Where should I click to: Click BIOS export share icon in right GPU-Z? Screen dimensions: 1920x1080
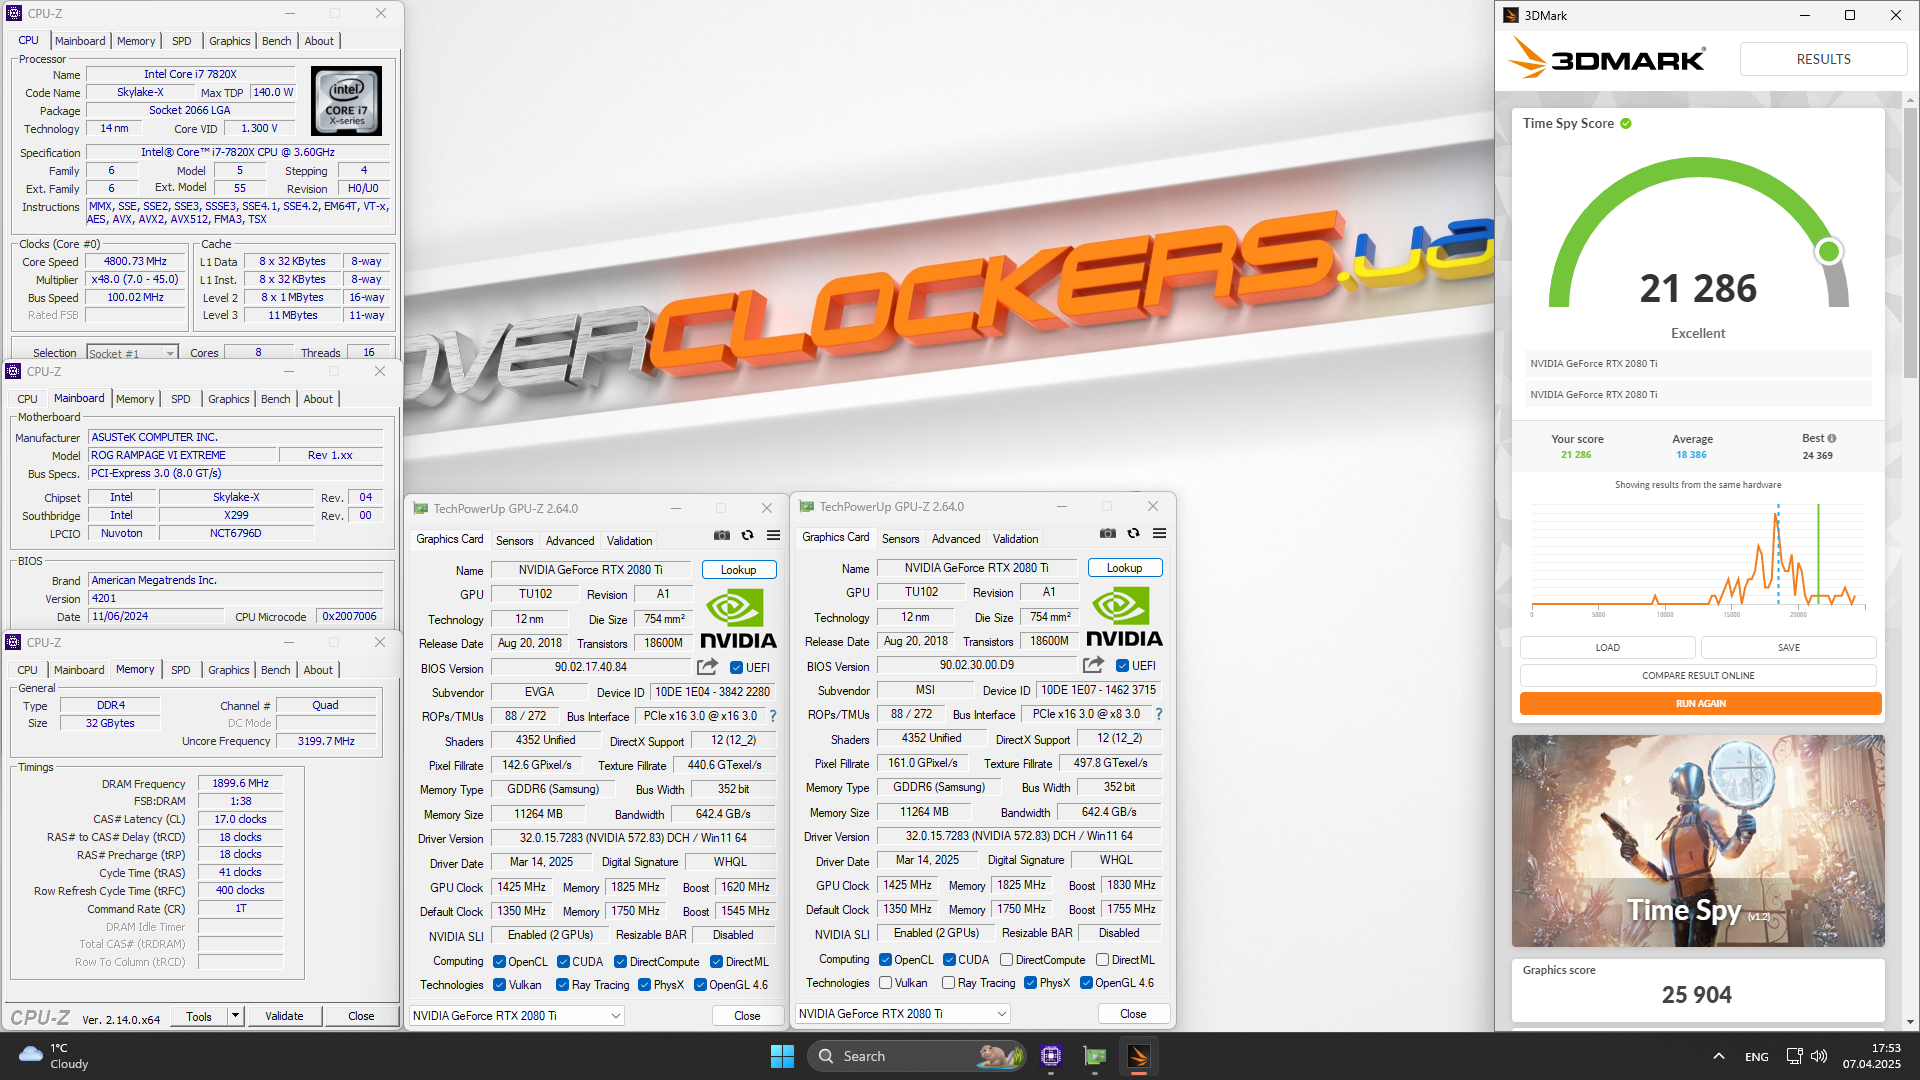[x=1093, y=665]
